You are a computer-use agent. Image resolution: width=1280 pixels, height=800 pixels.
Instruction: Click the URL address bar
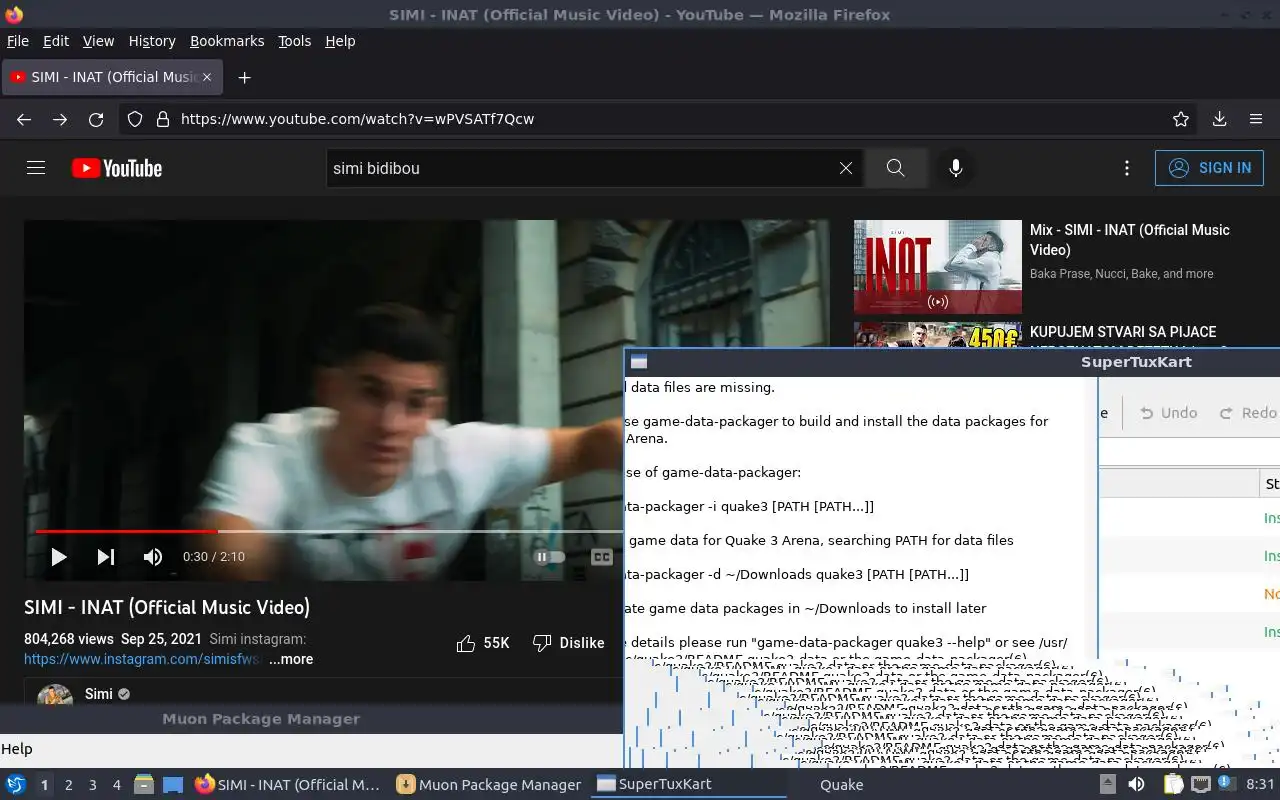click(660, 119)
